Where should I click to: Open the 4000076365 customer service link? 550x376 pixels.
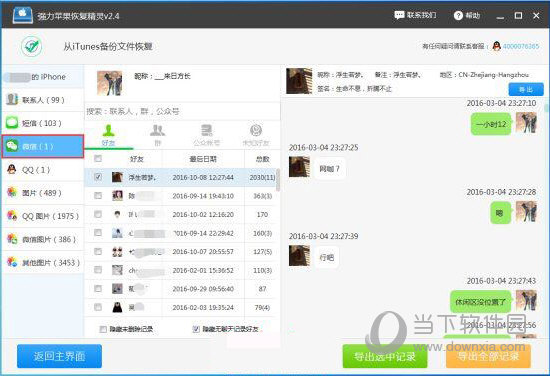coord(521,46)
